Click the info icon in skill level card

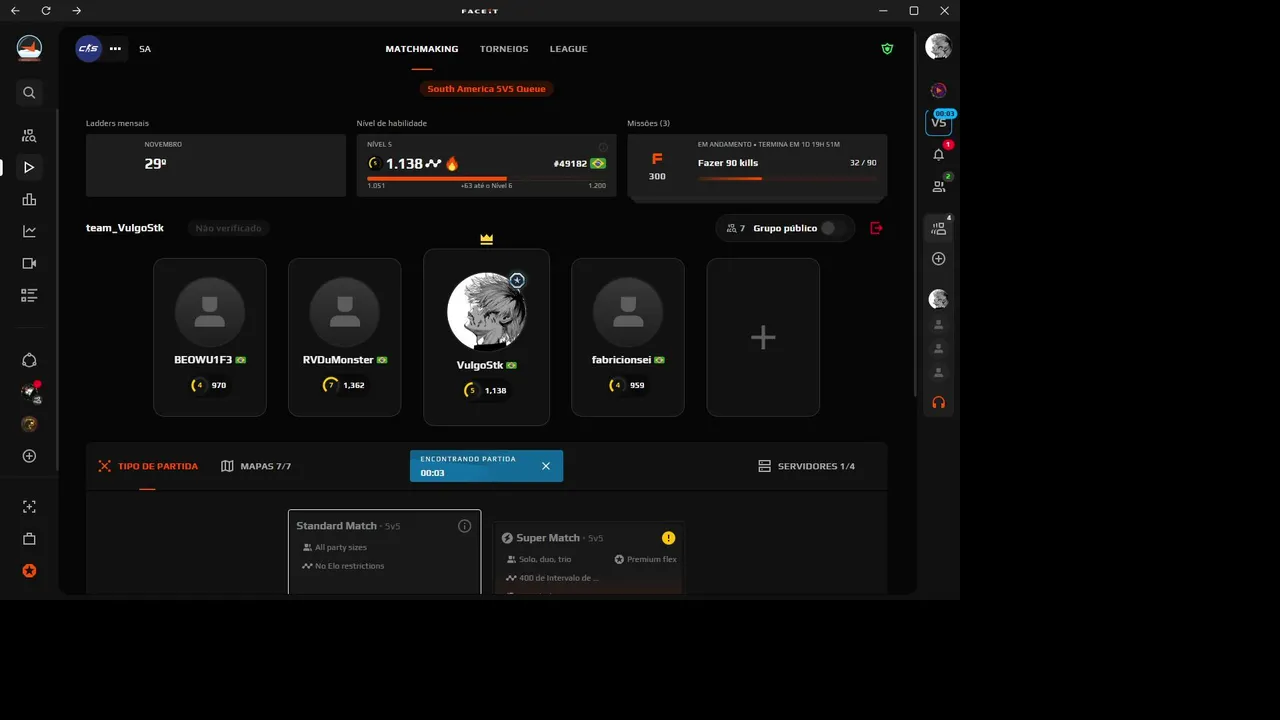pyautogui.click(x=603, y=146)
